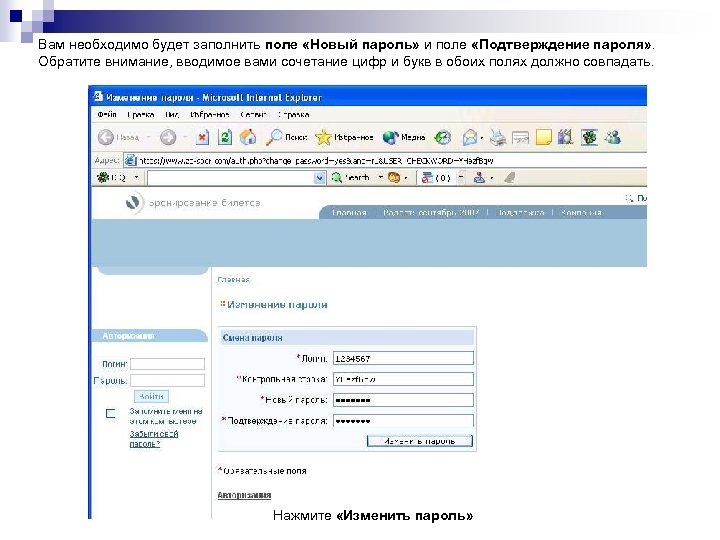Click the 'Логин' field containing 1234567
The width and height of the screenshot is (720, 540).
point(403,358)
